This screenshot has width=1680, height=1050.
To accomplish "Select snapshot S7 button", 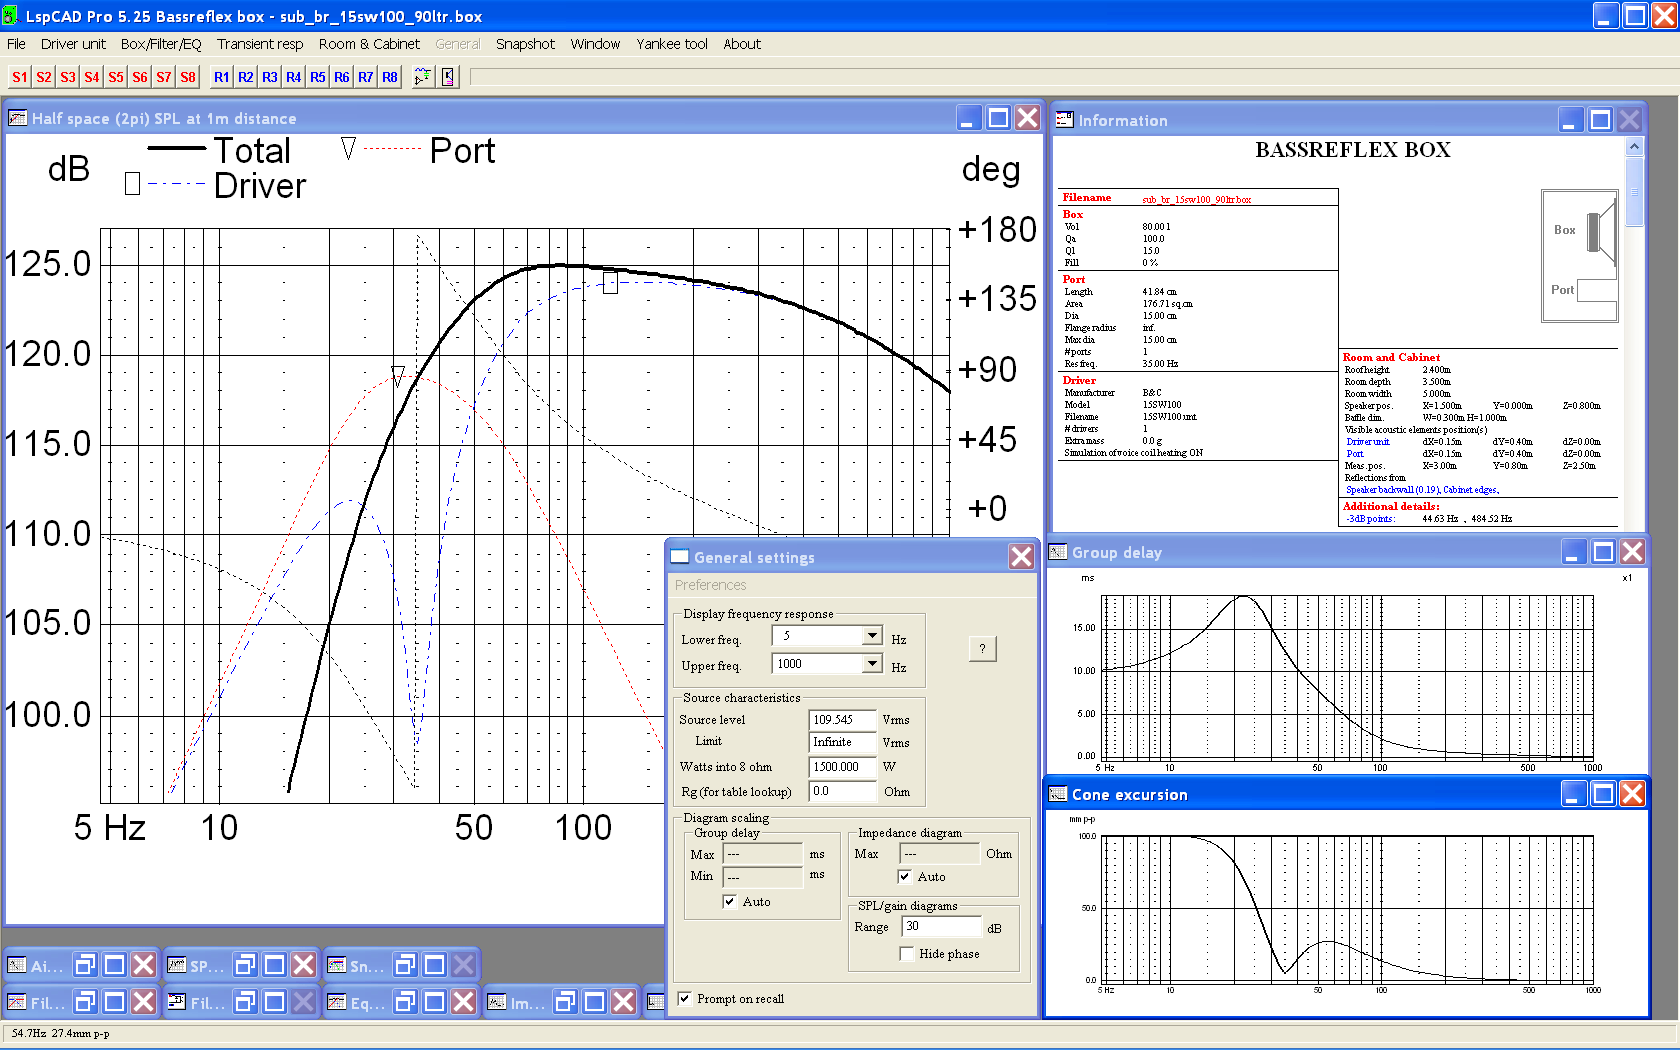I will (x=164, y=77).
